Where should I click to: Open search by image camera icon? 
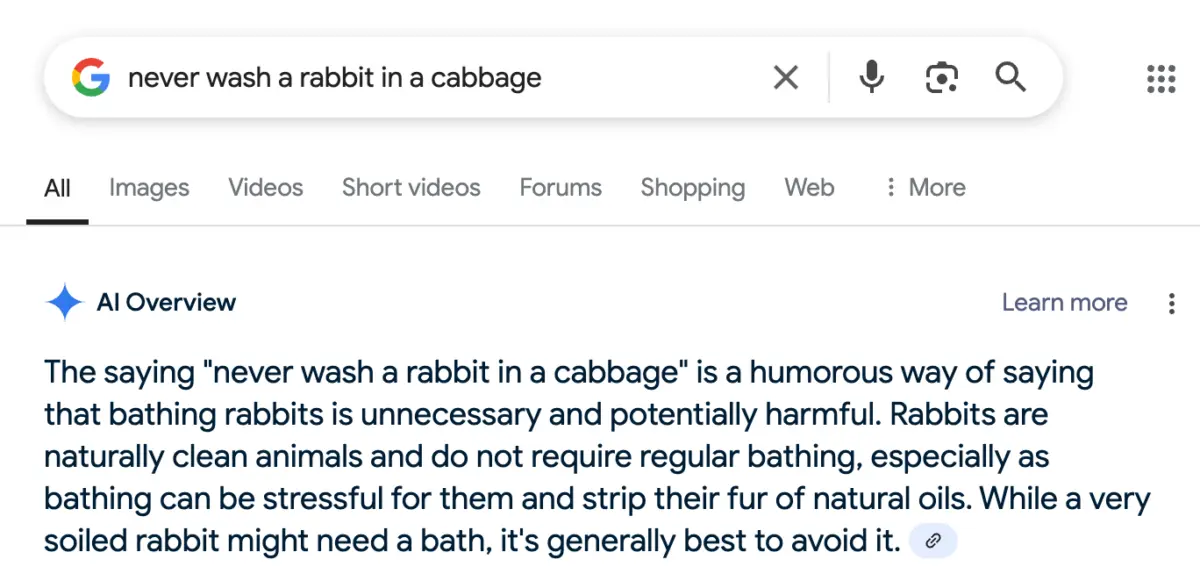[x=941, y=77]
